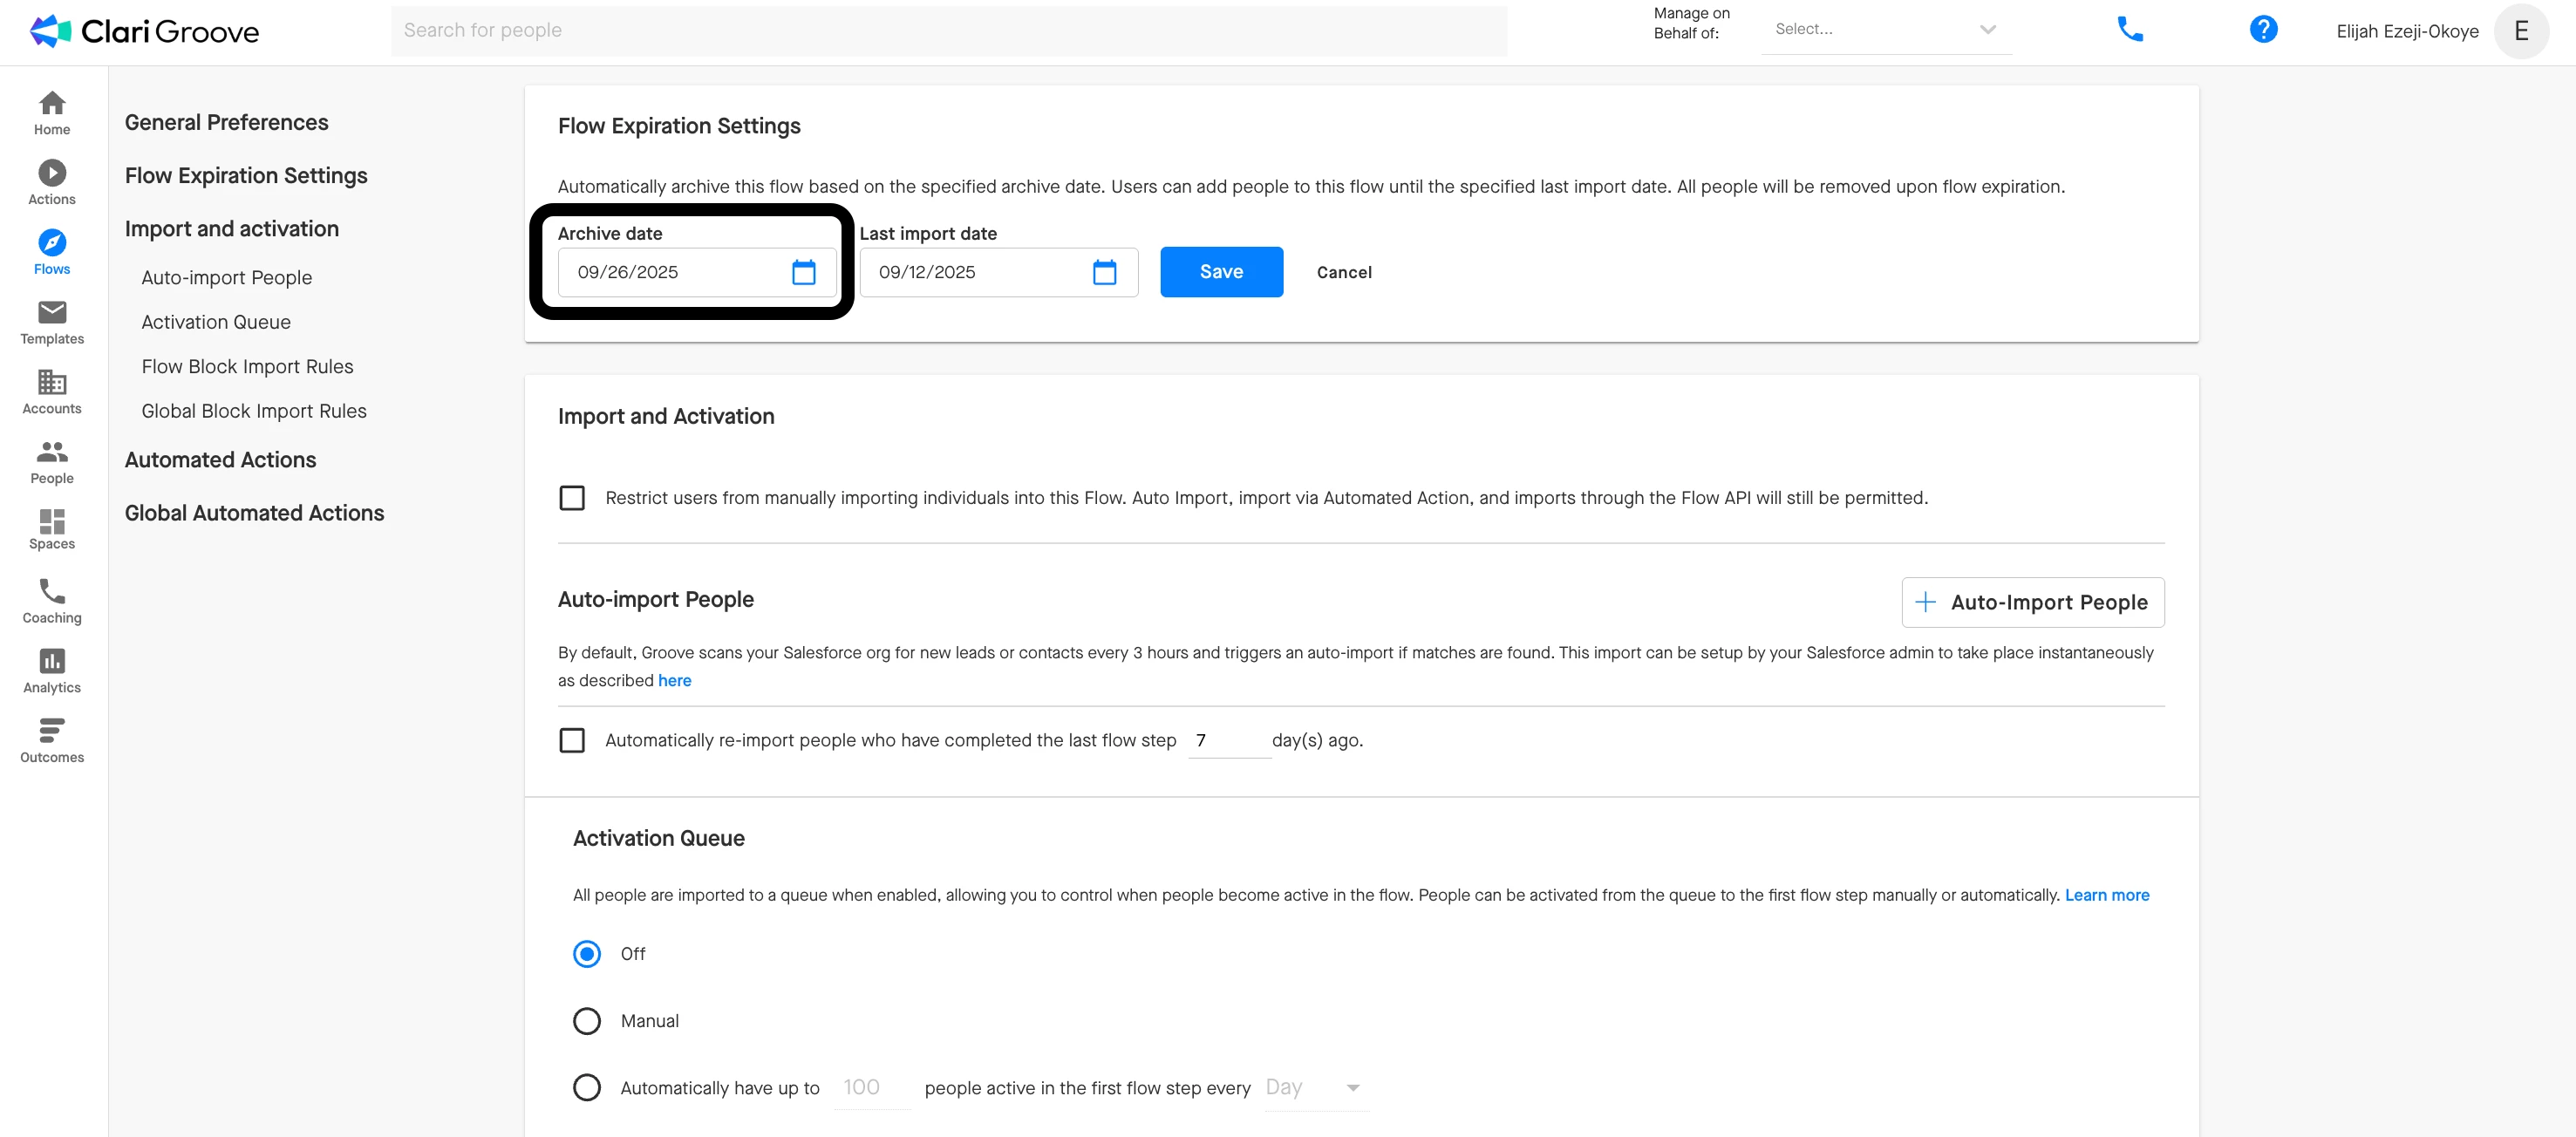Open the Day frequency dropdown
Viewport: 2576px width, 1137px height.
coord(1314,1088)
